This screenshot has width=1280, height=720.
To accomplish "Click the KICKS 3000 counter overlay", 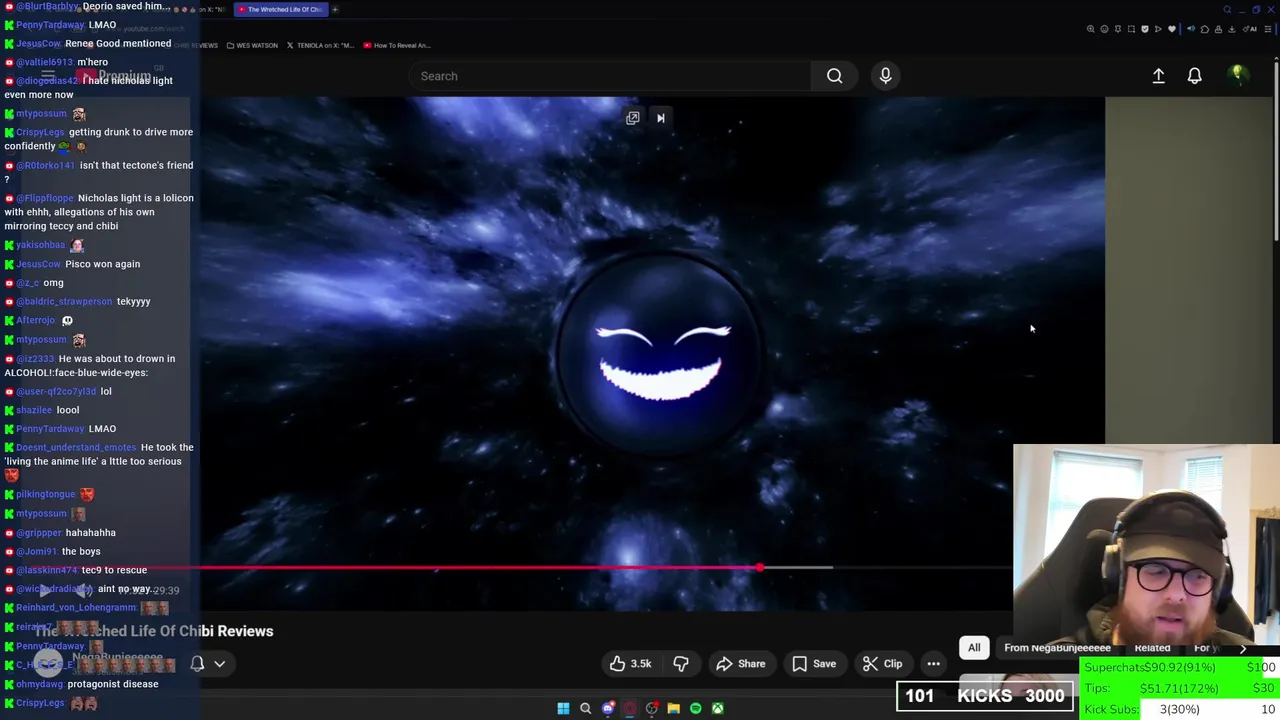I will pyautogui.click(x=985, y=696).
